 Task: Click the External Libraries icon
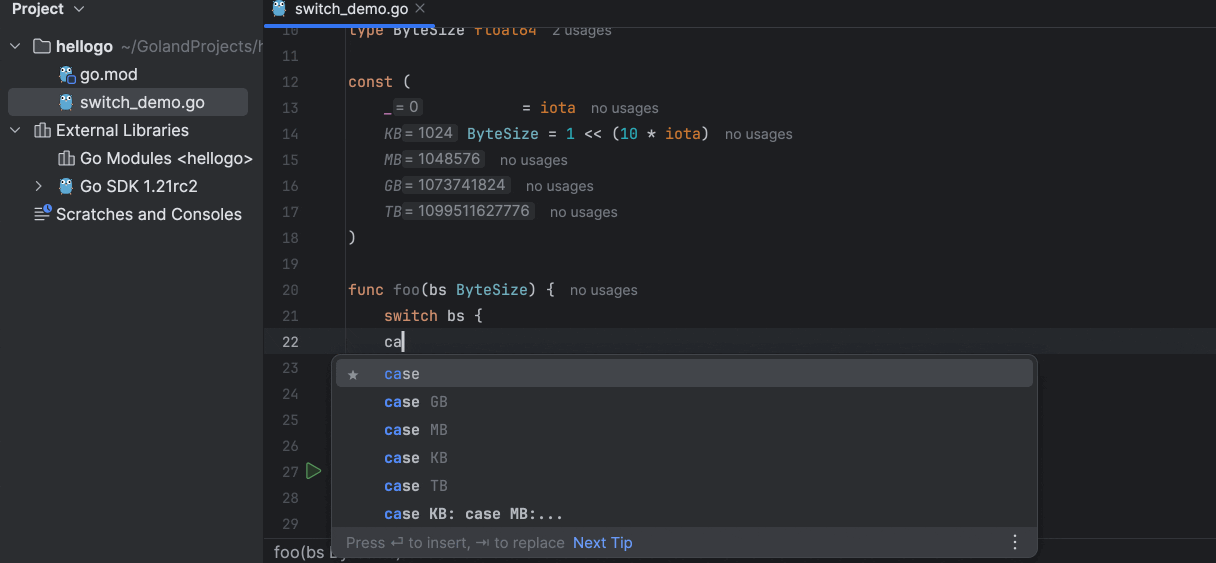click(42, 130)
